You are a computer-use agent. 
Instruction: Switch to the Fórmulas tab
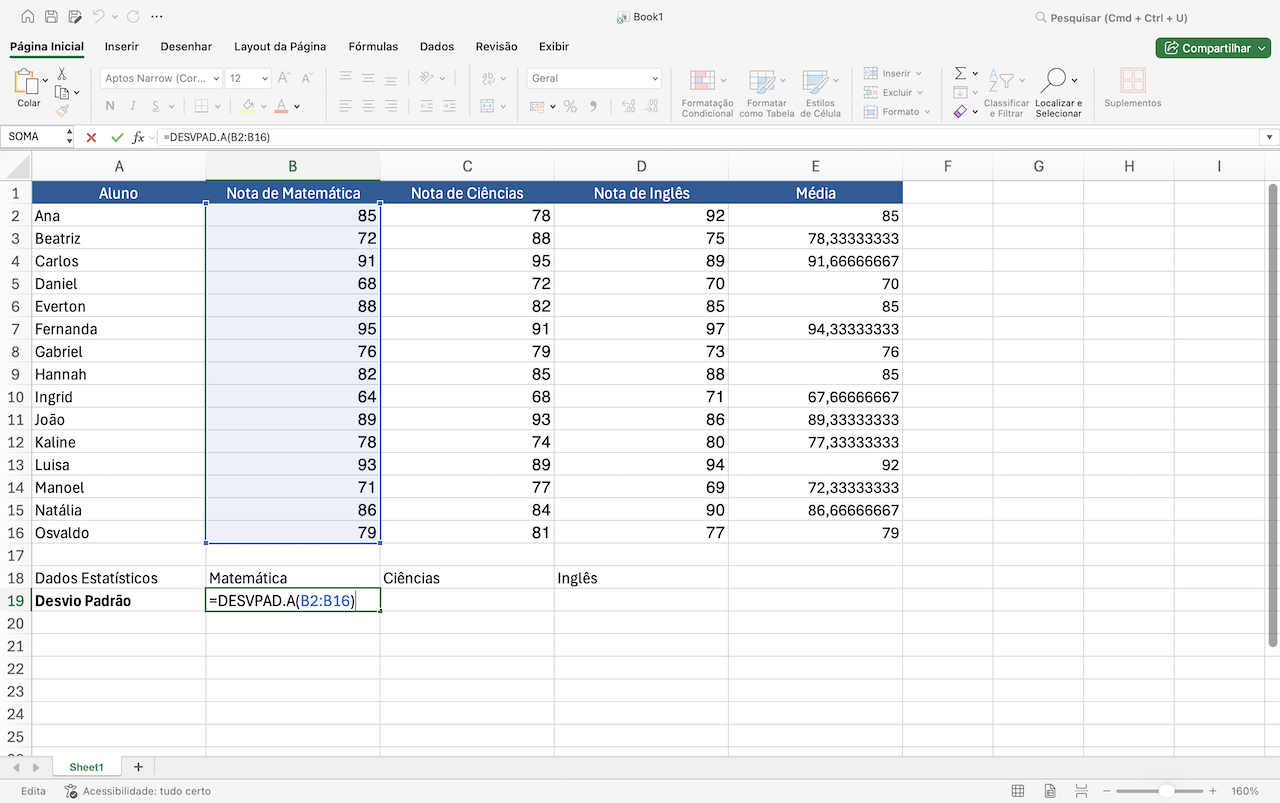[x=373, y=46]
